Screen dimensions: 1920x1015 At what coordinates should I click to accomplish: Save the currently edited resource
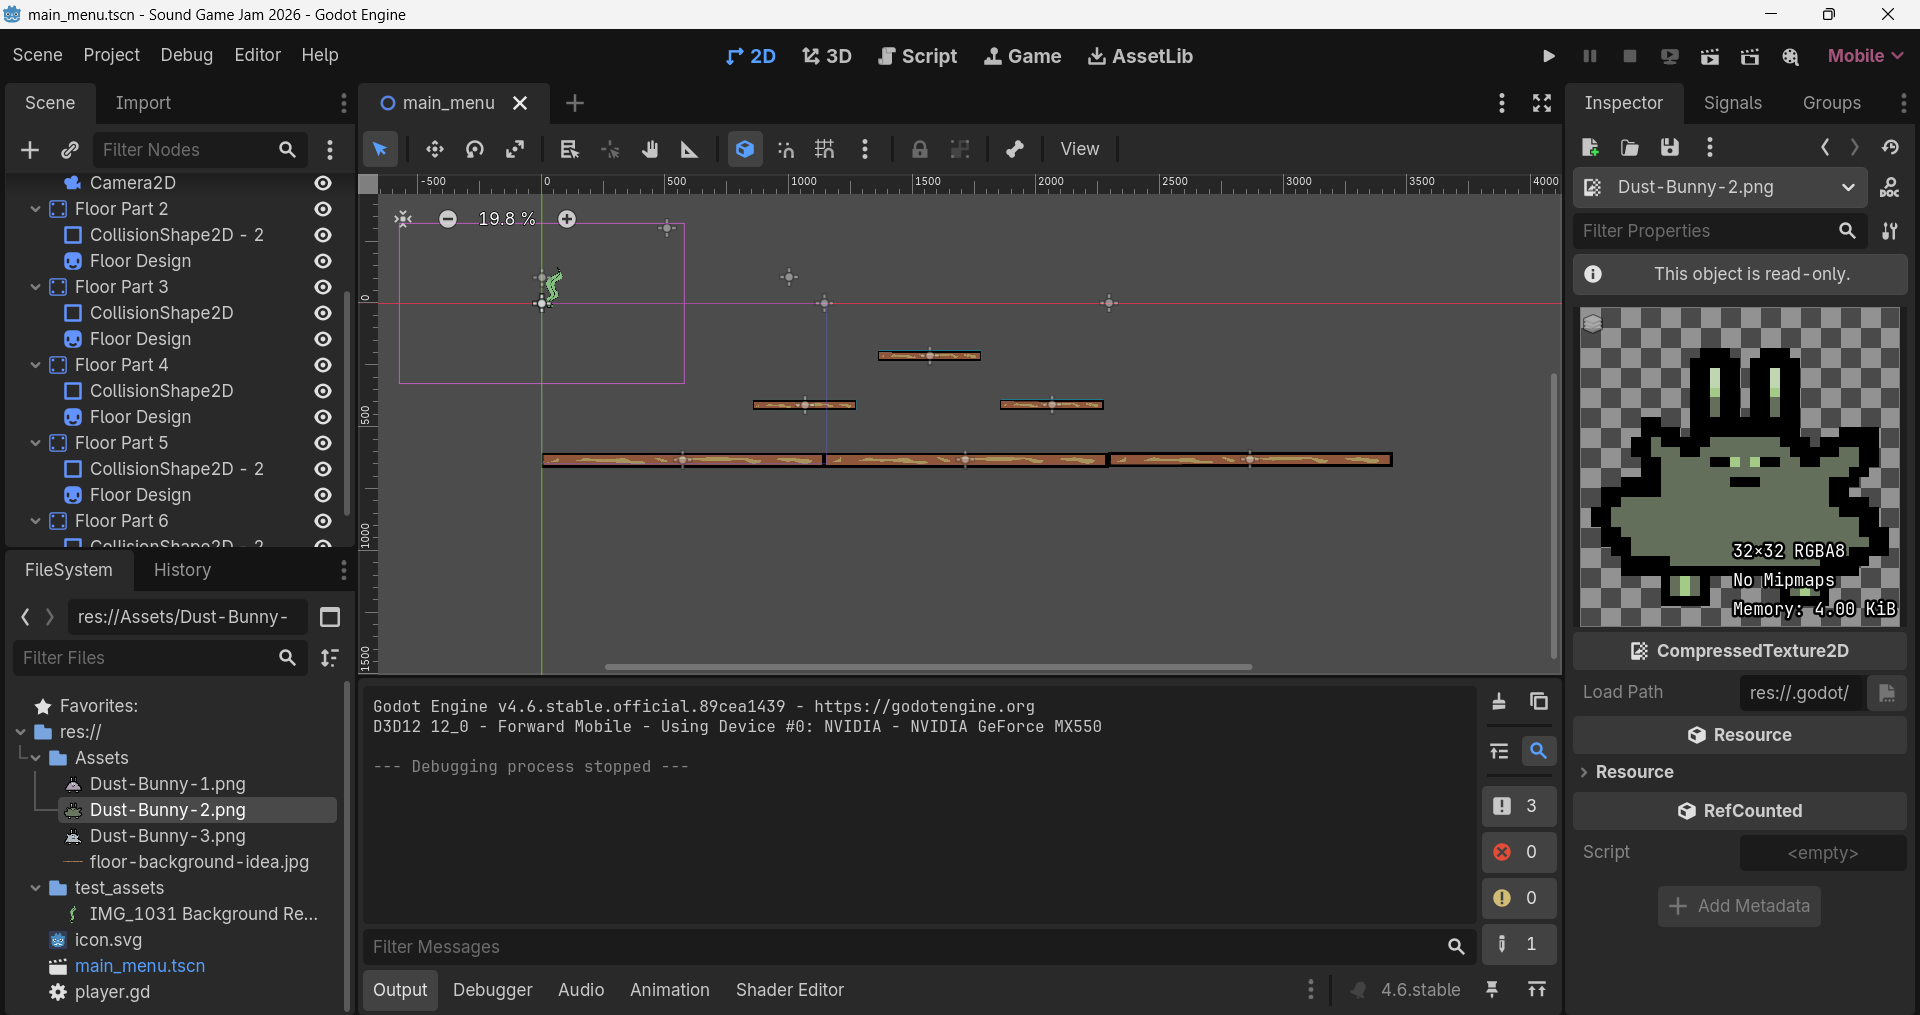1670,148
